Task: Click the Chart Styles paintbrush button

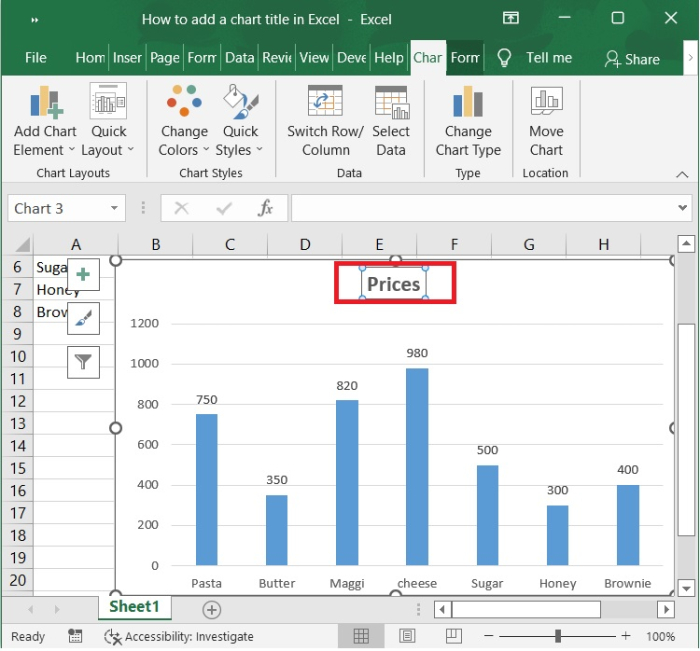Action: pos(84,318)
